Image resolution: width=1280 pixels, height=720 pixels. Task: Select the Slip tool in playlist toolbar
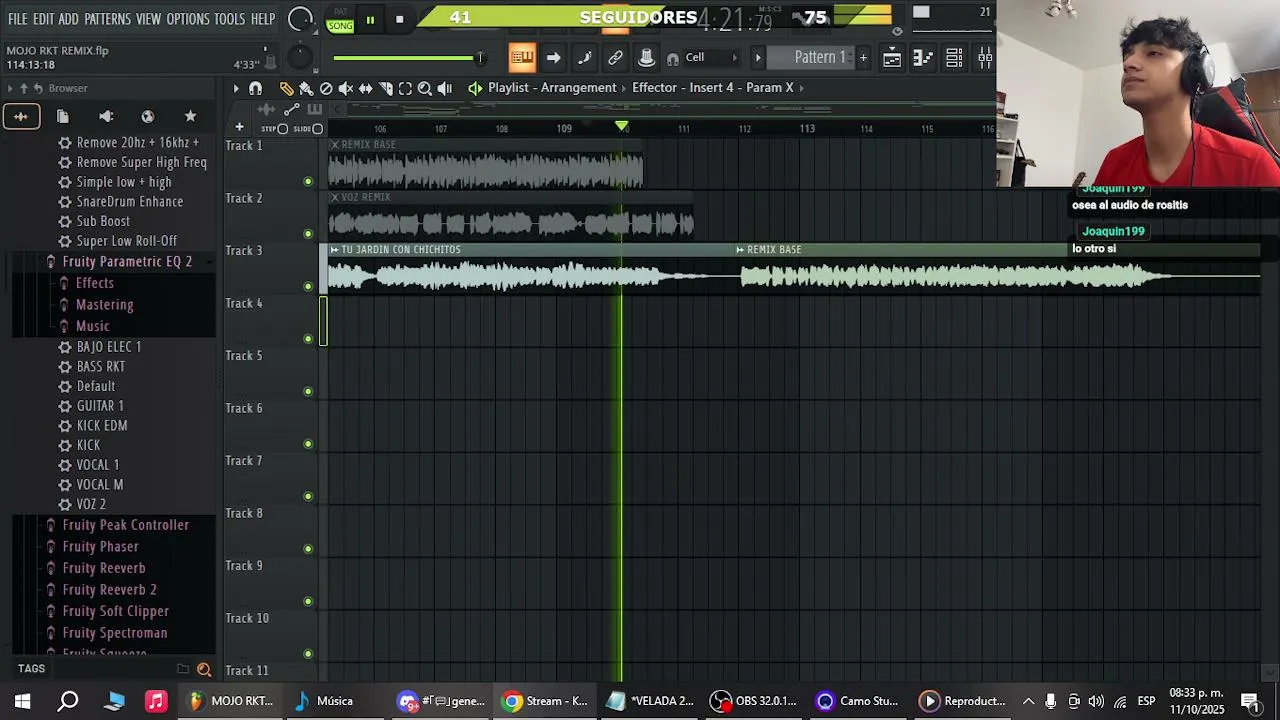366,88
